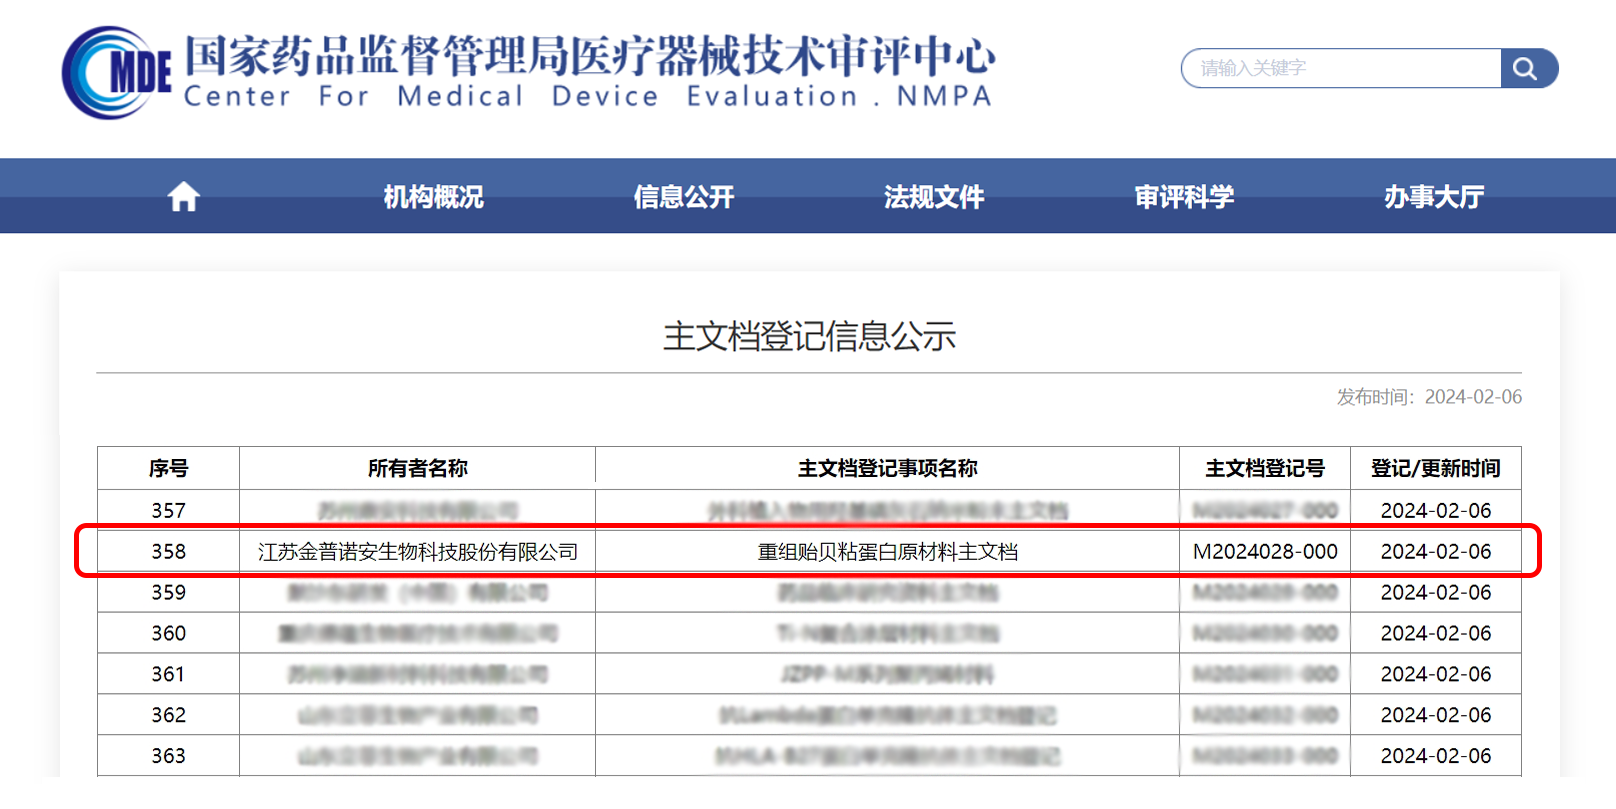Screen dimensions: 1616x809
Task: Click the 登记/更新时间 column header
Action: coord(1435,468)
